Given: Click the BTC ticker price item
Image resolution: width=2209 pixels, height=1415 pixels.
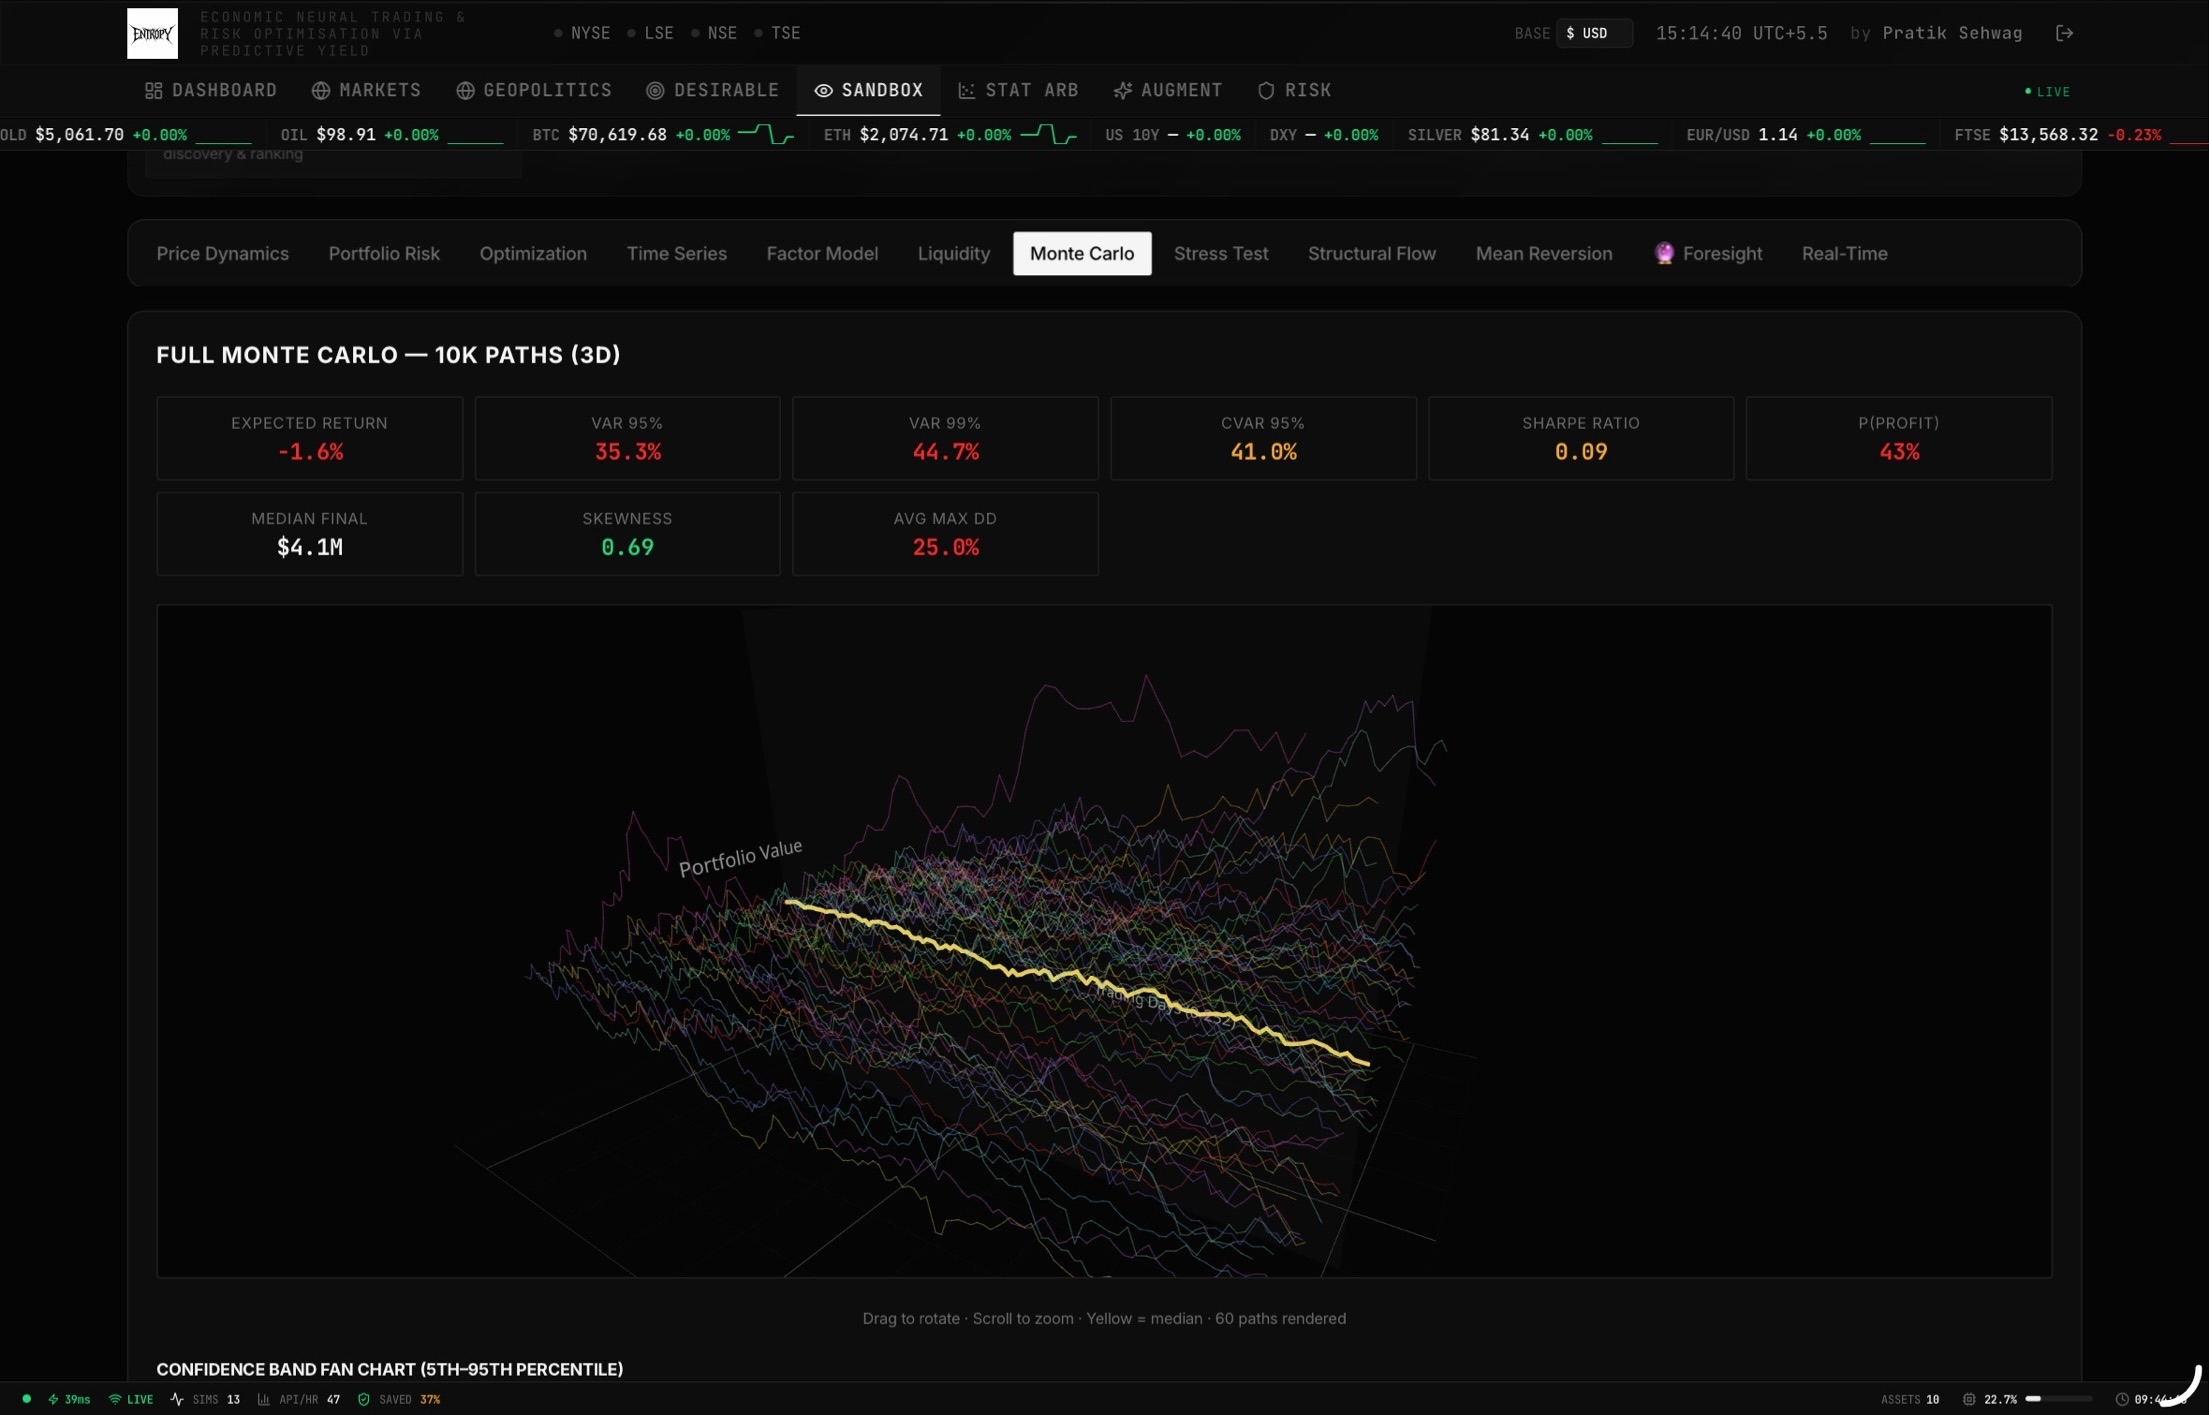Looking at the screenshot, I should [616, 135].
